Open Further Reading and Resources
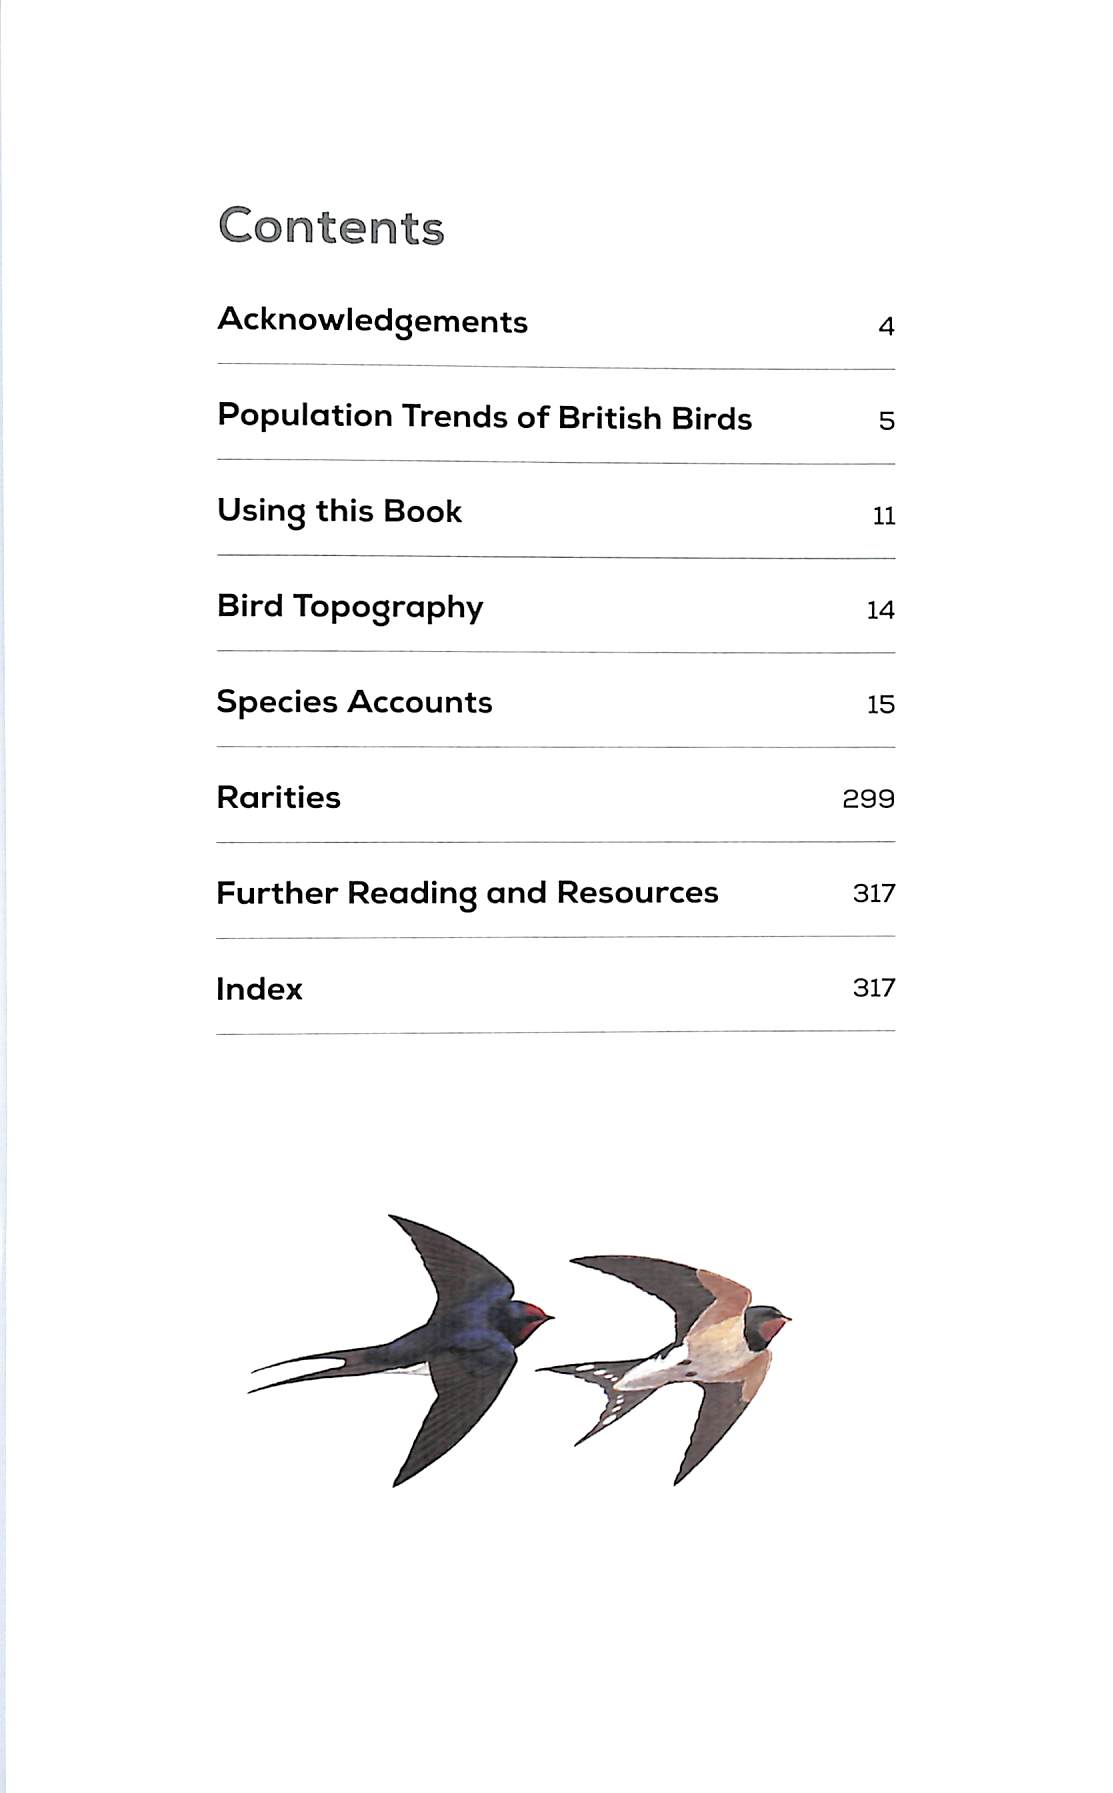 tap(467, 892)
